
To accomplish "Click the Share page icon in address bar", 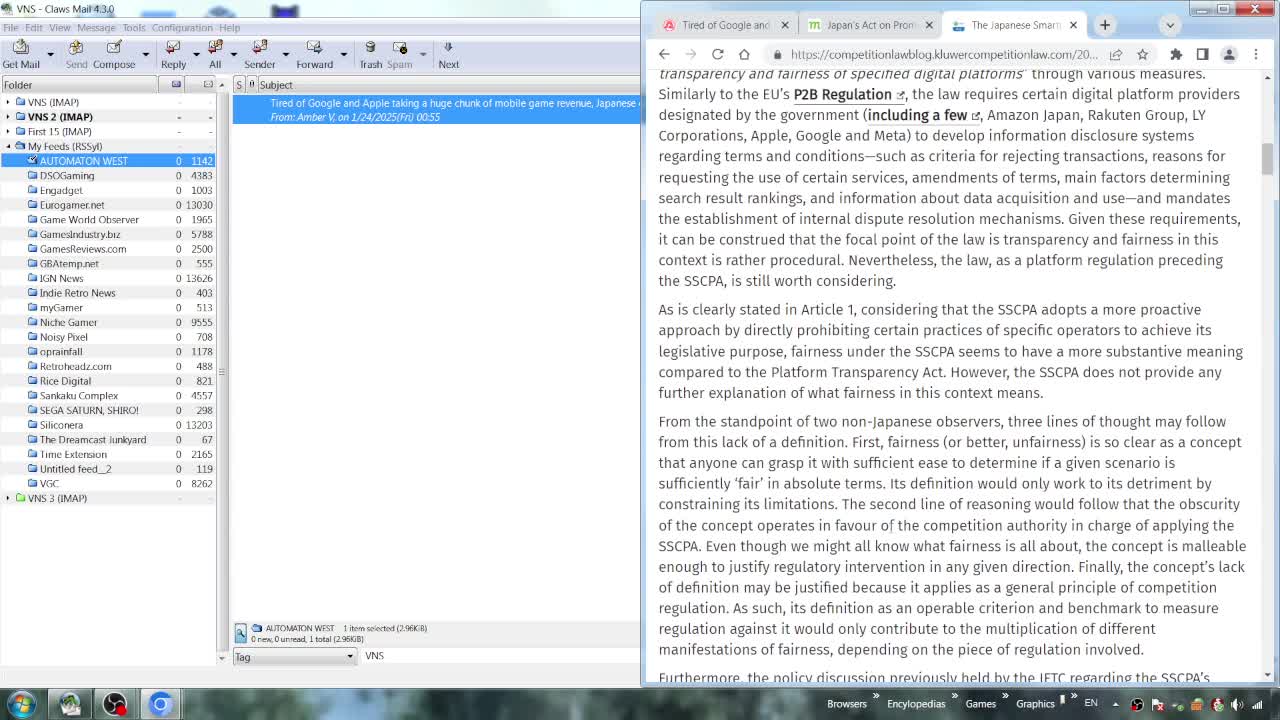I will 1116,54.
